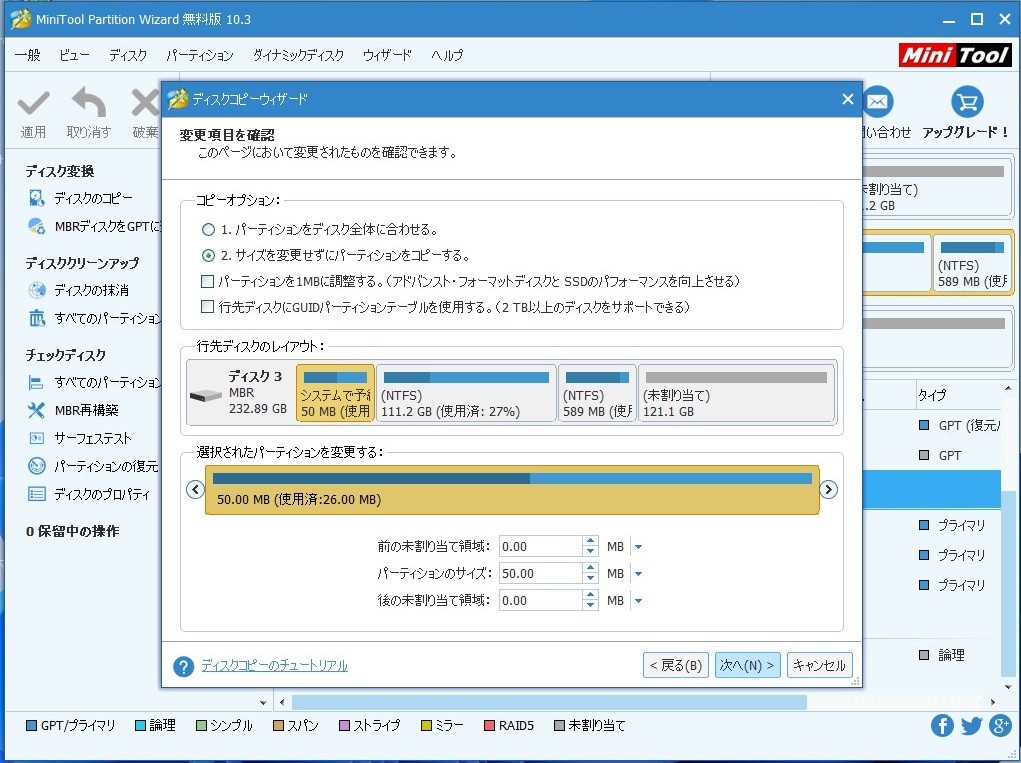The height and width of the screenshot is (763, 1021).
Task: Enable GUID partition table checkbox
Action: click(x=208, y=307)
